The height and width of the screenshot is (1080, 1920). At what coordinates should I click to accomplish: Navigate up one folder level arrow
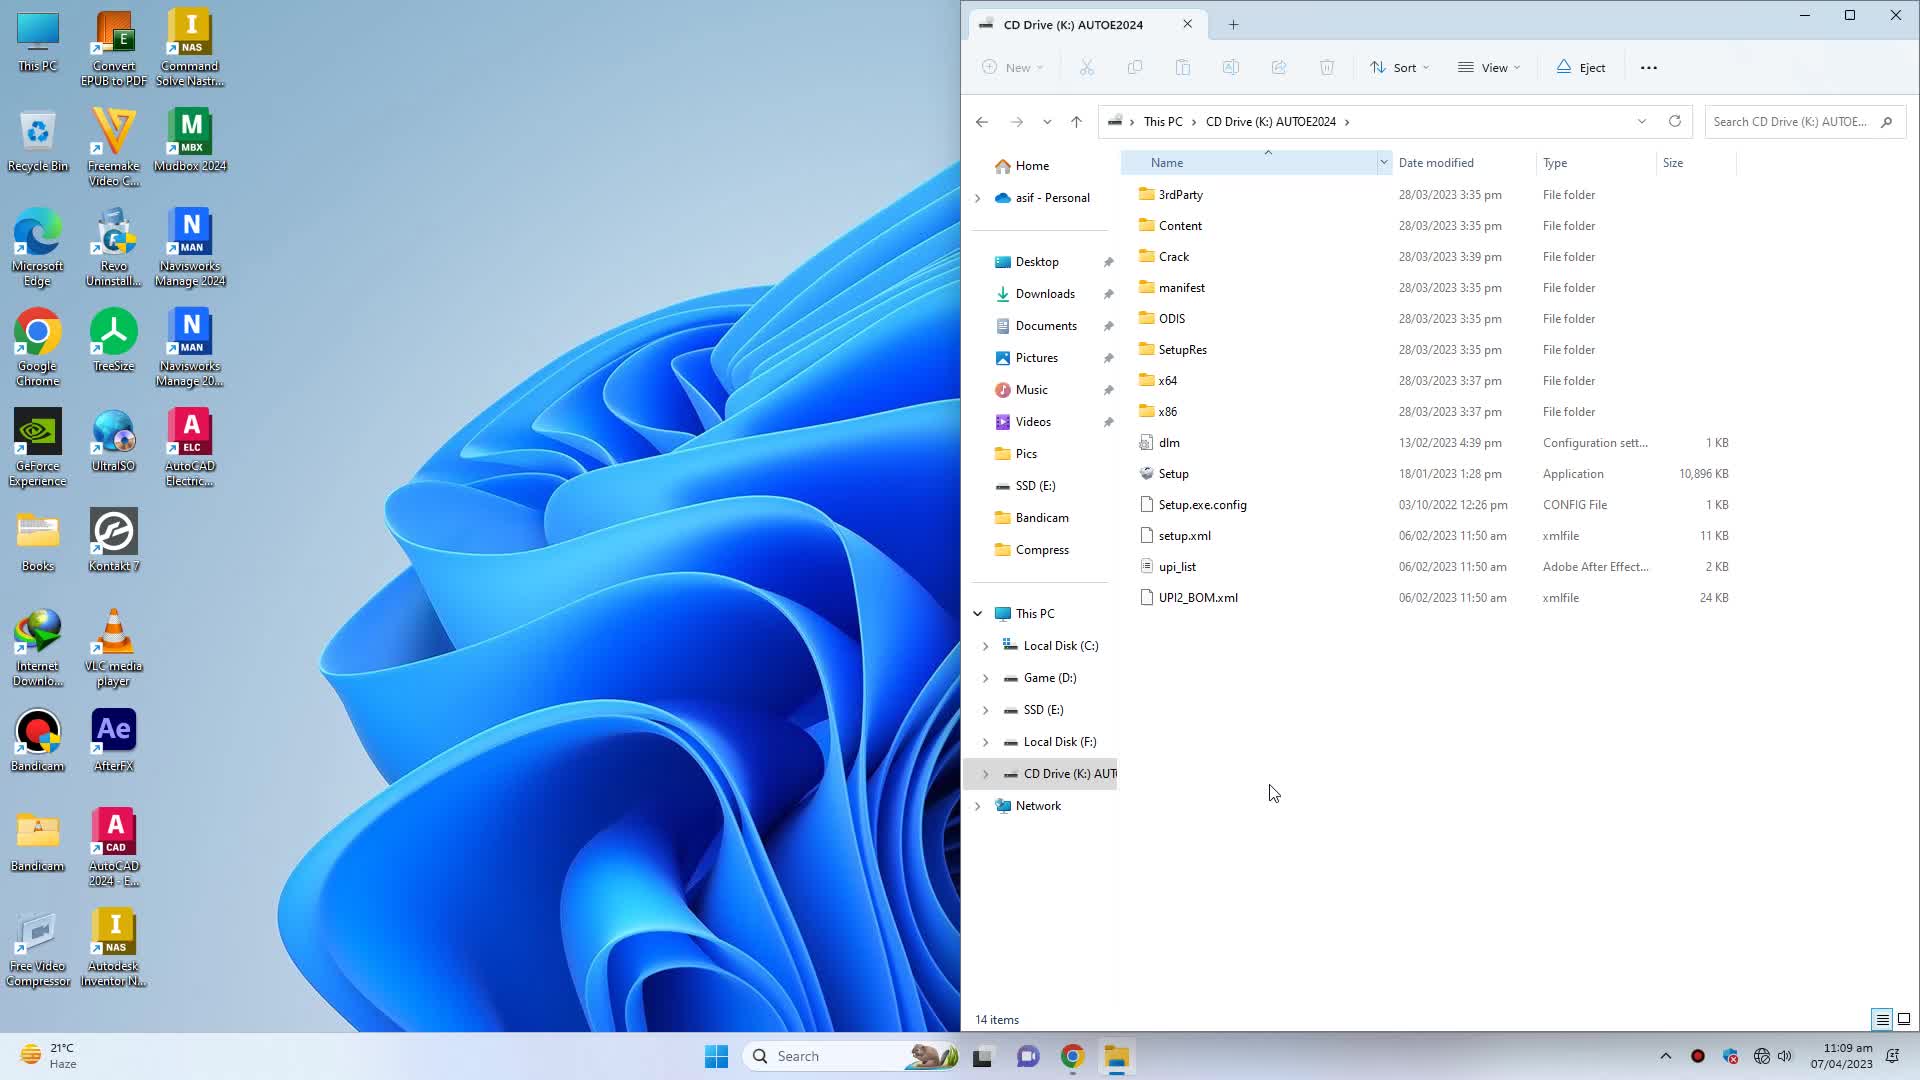point(1076,122)
